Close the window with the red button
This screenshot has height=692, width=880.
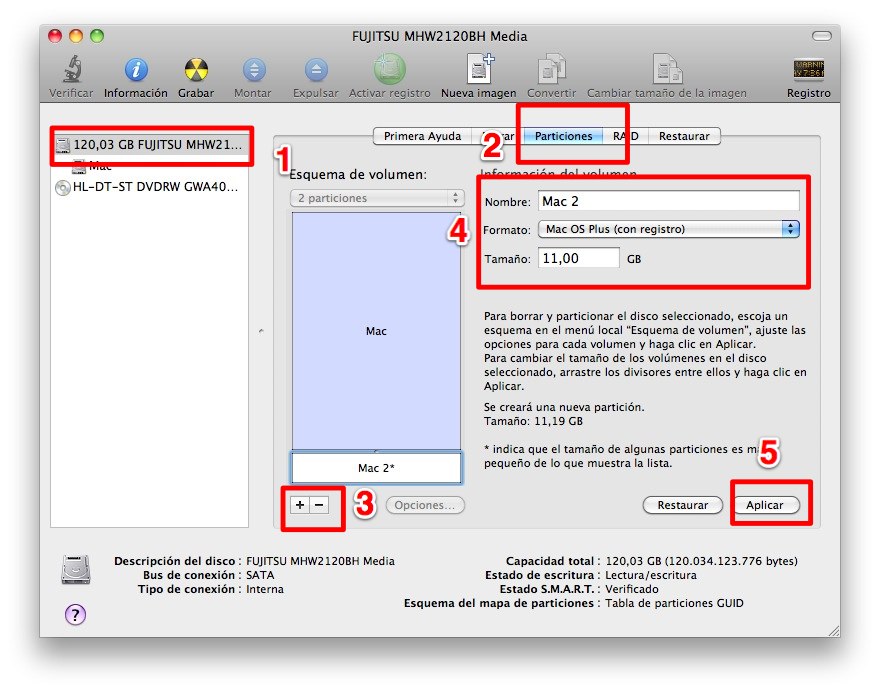click(54, 36)
